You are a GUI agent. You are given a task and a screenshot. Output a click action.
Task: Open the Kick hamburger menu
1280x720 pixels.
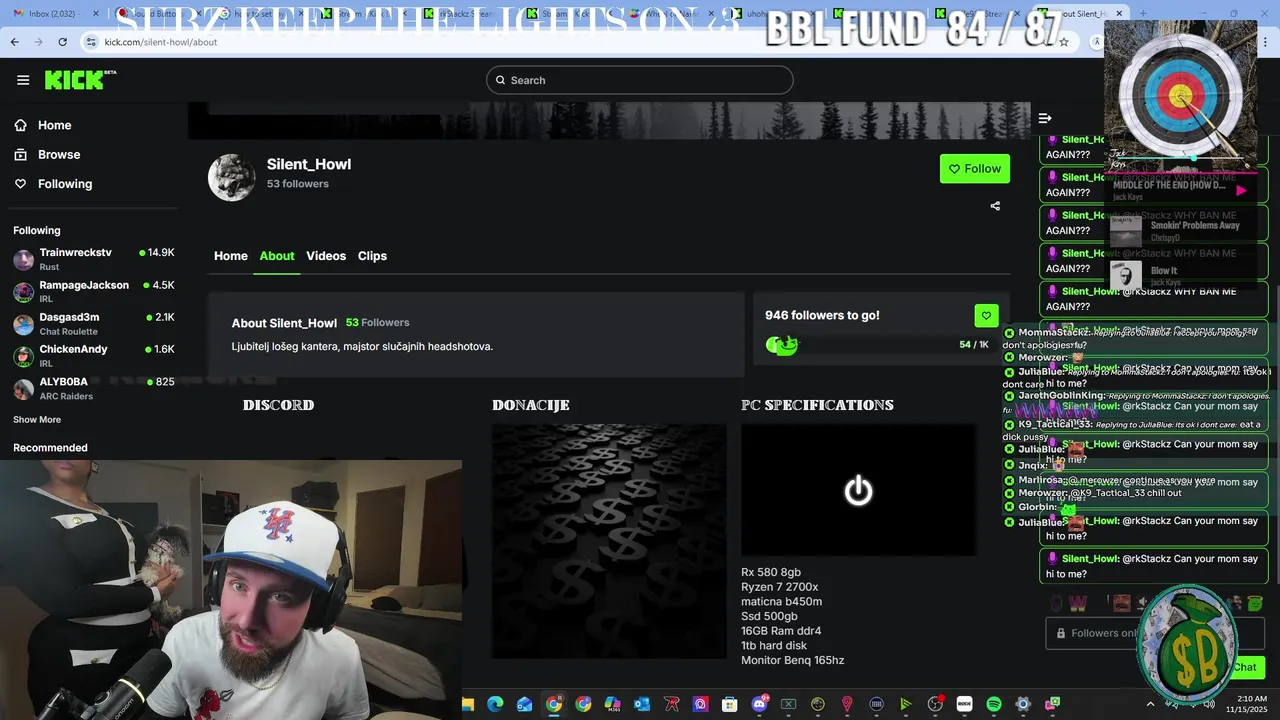point(23,80)
